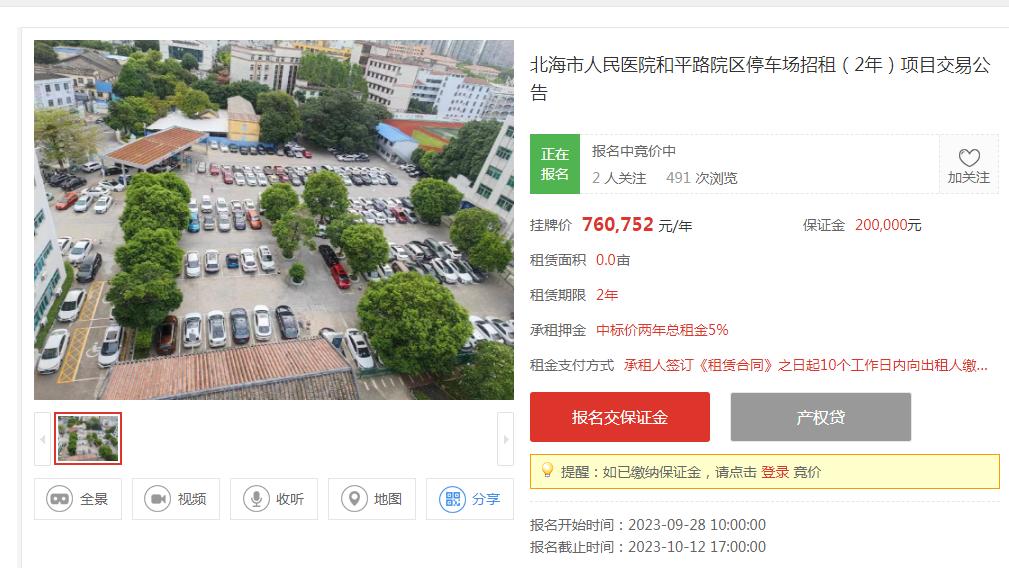Open the large parking lot aerial photo
This screenshot has height=568, width=1009.
tap(274, 220)
